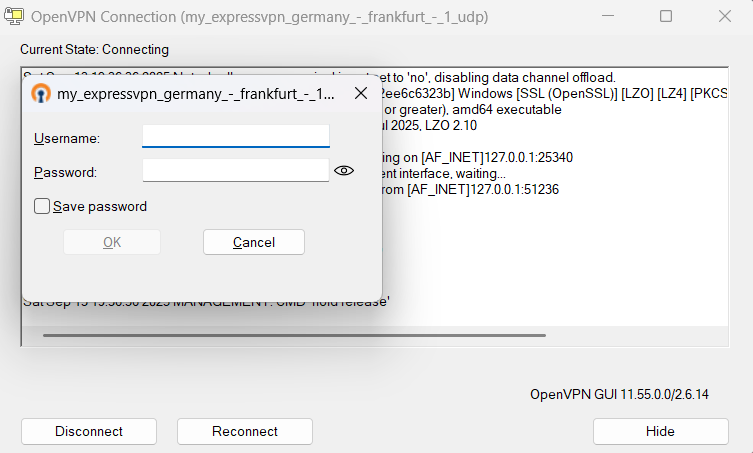
Task: Focus the Username input field
Action: pyautogui.click(x=236, y=136)
